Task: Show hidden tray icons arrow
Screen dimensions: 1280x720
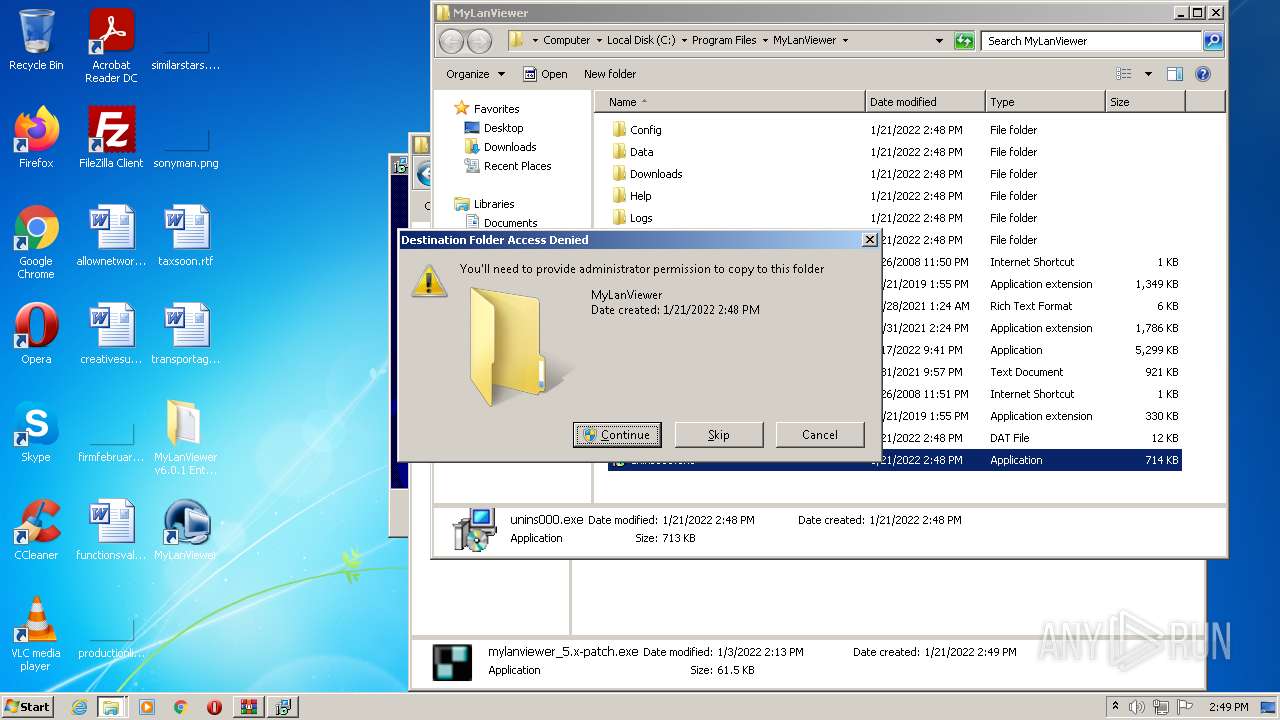Action: tap(1115, 707)
